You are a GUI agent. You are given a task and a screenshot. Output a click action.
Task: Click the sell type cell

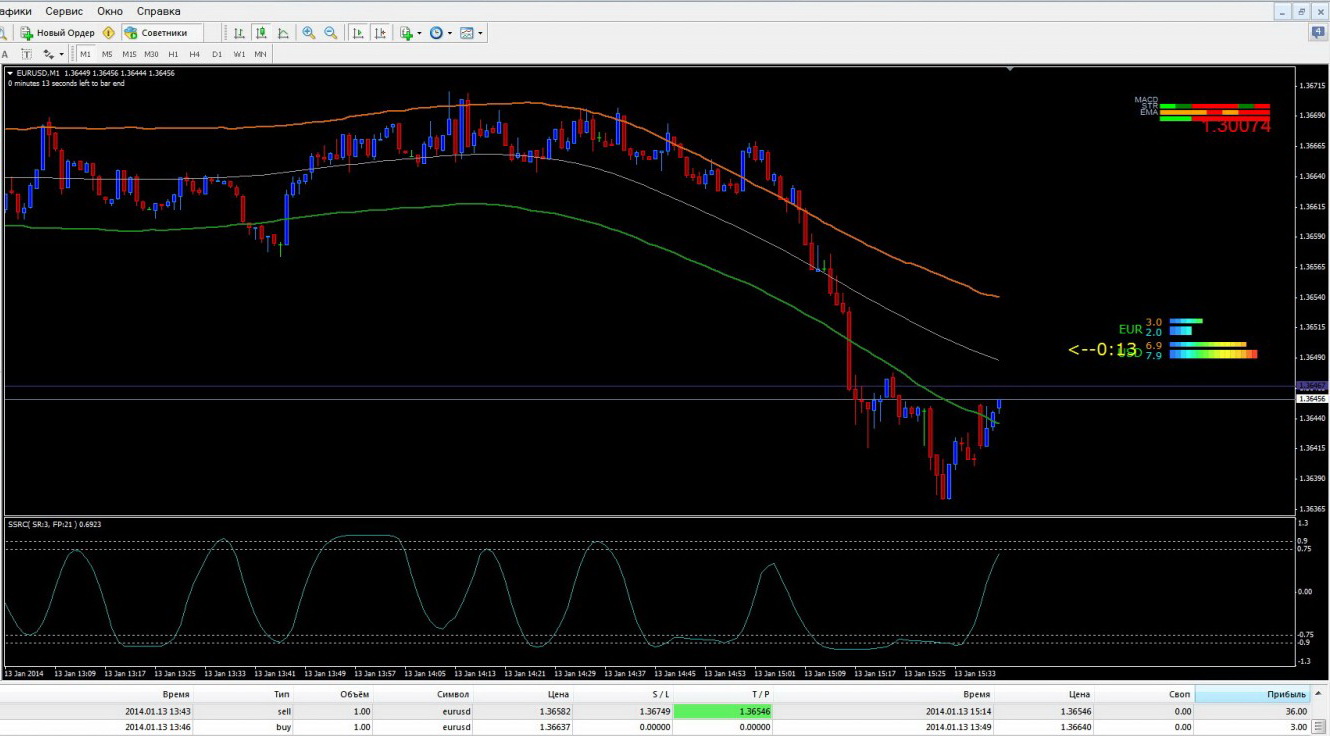pyautogui.click(x=284, y=711)
